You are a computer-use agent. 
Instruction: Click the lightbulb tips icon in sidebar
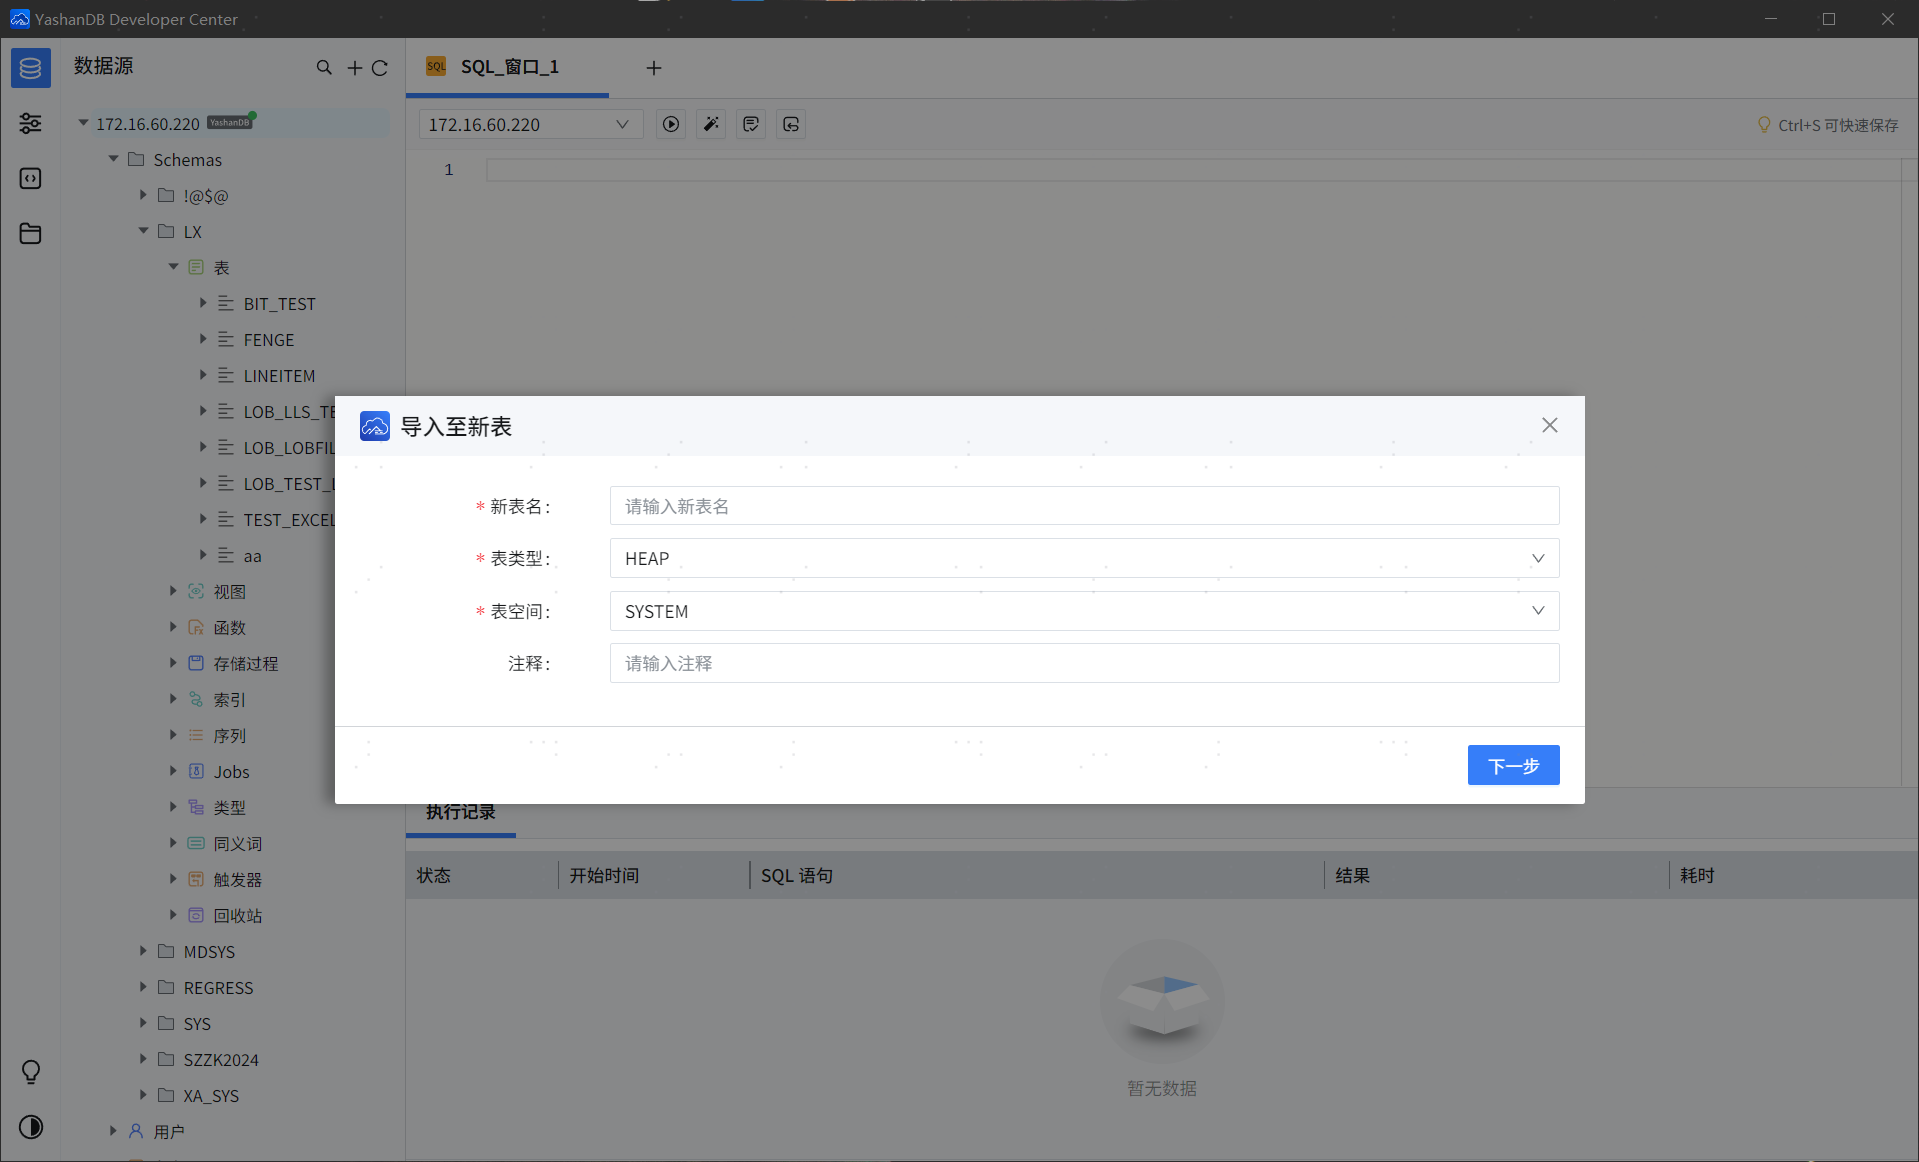click(x=31, y=1072)
